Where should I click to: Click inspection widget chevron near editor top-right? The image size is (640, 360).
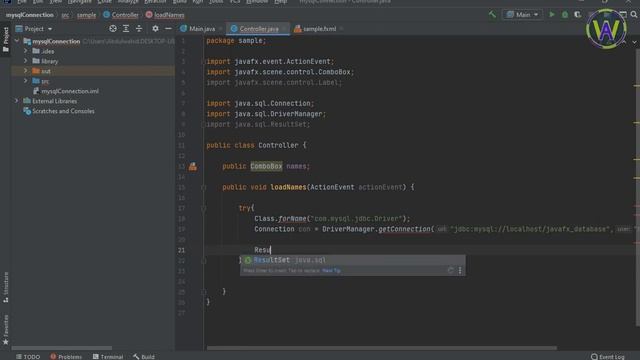click(634, 42)
